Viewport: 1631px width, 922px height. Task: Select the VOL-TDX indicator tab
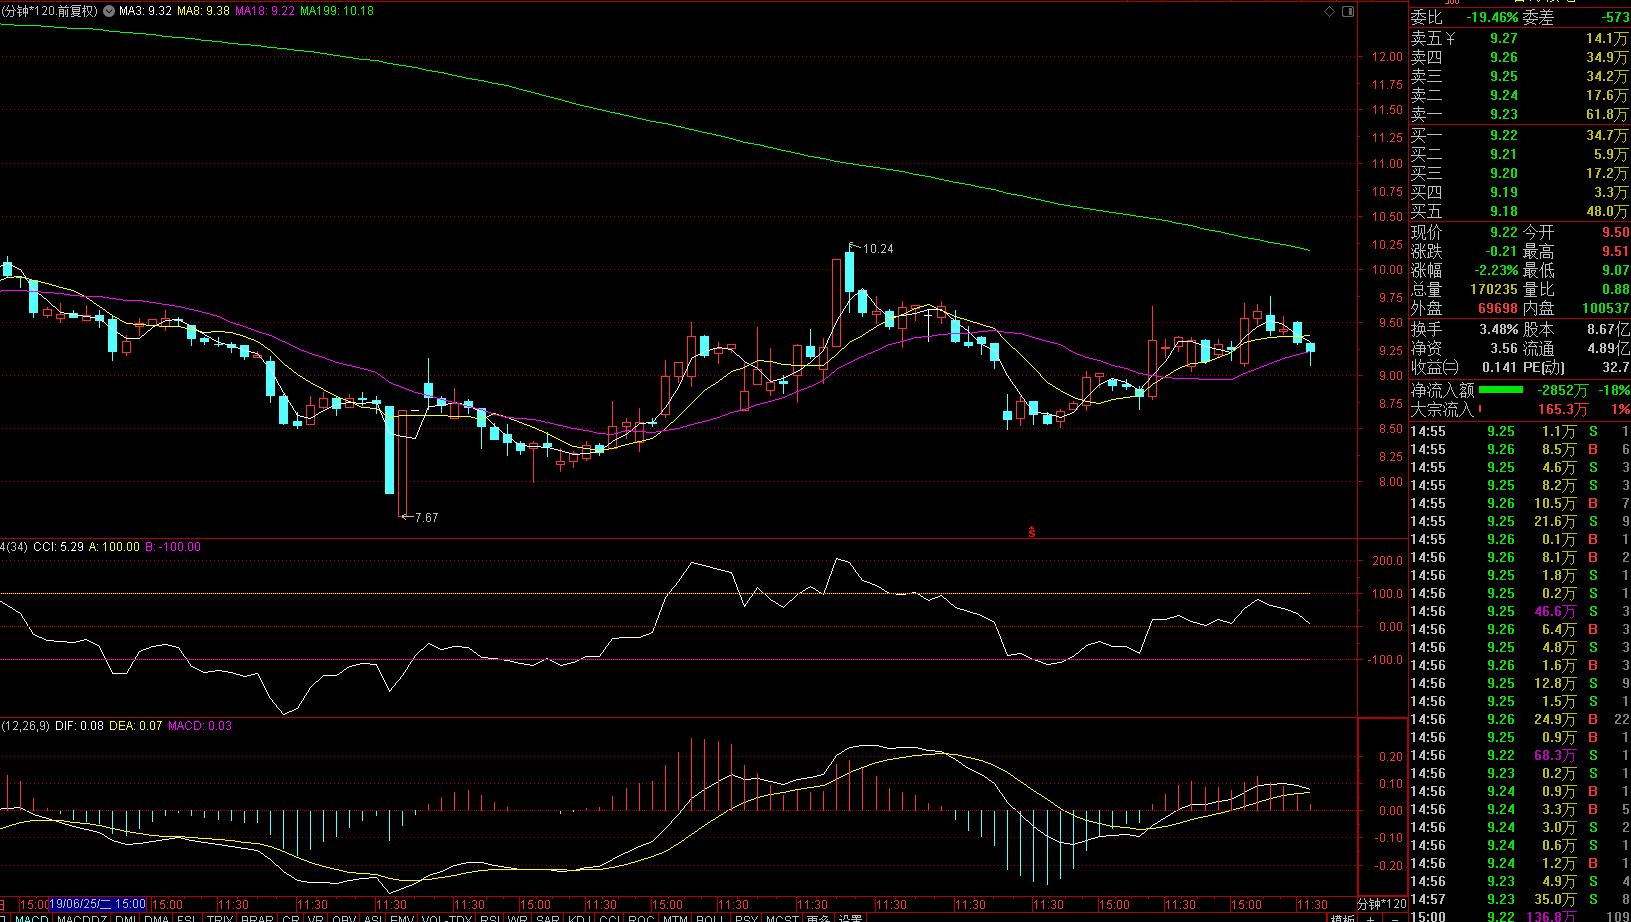tap(446, 918)
